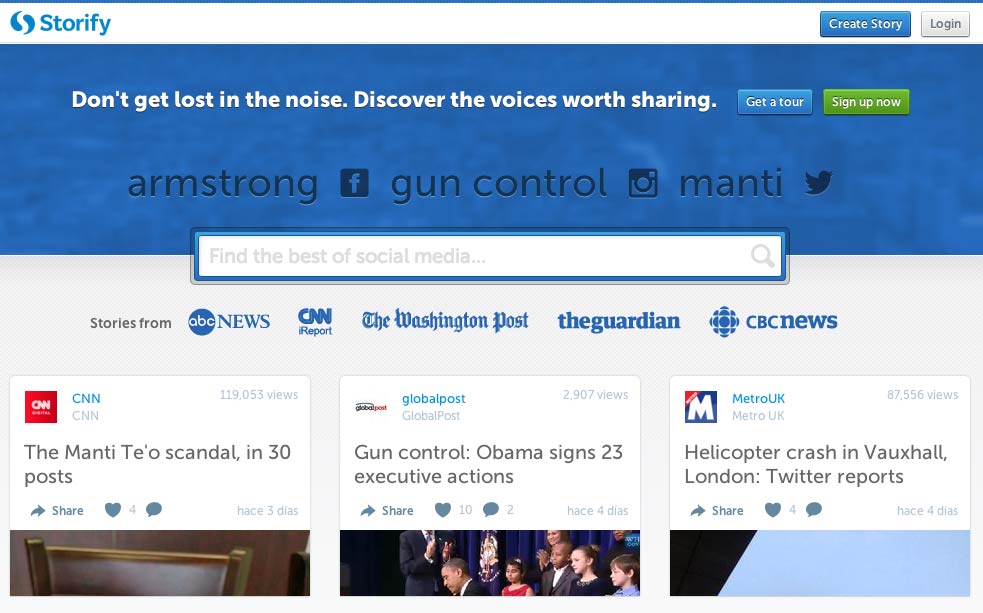983x613 pixels.
Task: Click the Storify logo in header
Action: click(60, 23)
